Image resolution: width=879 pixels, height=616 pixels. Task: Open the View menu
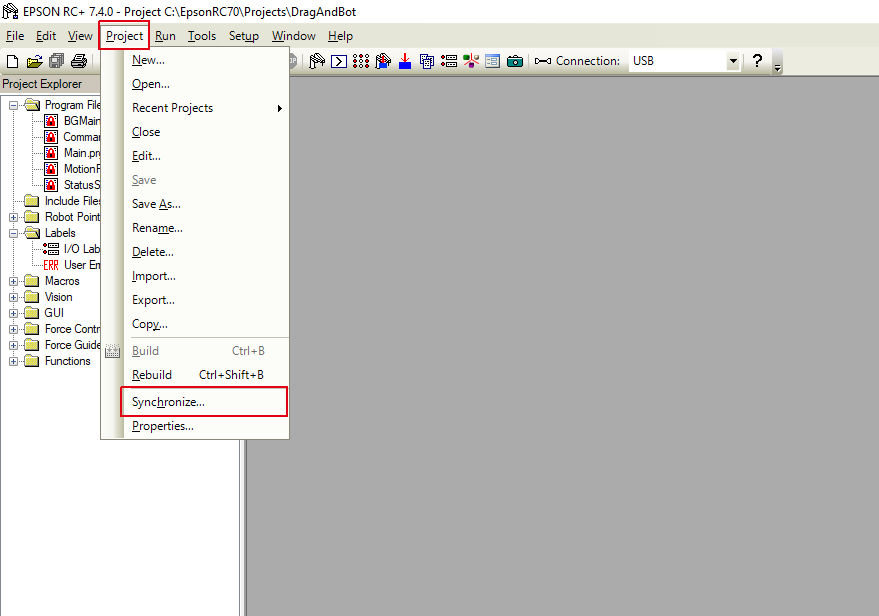pyautogui.click(x=80, y=36)
